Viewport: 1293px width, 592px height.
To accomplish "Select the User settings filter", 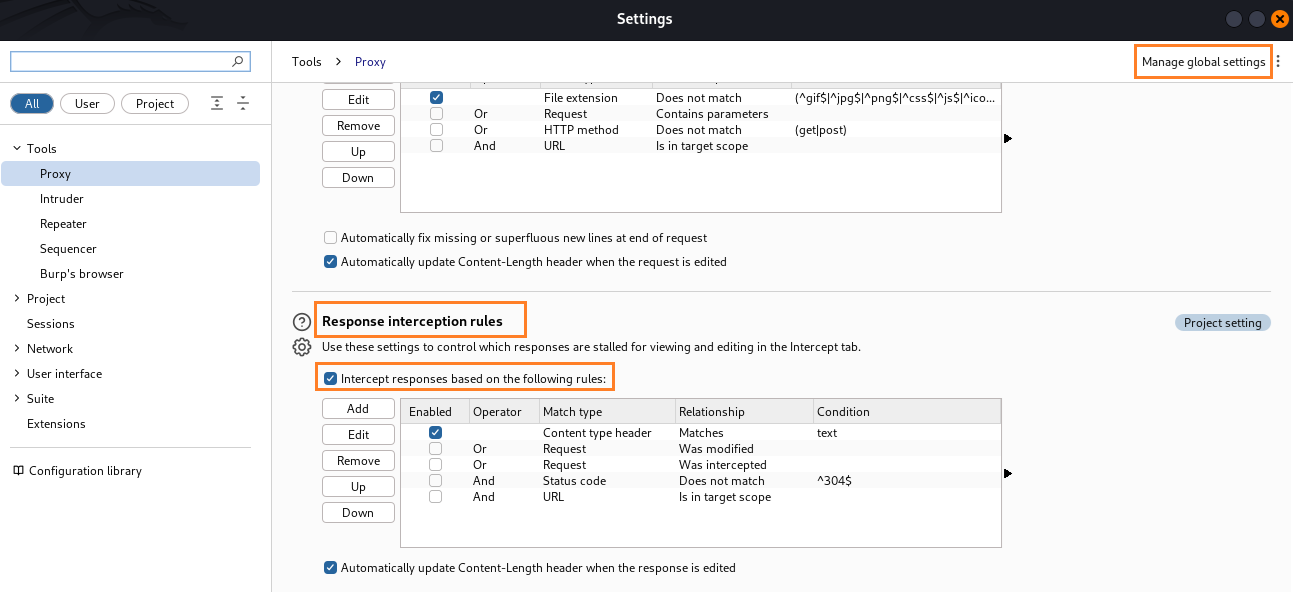I will 87,103.
